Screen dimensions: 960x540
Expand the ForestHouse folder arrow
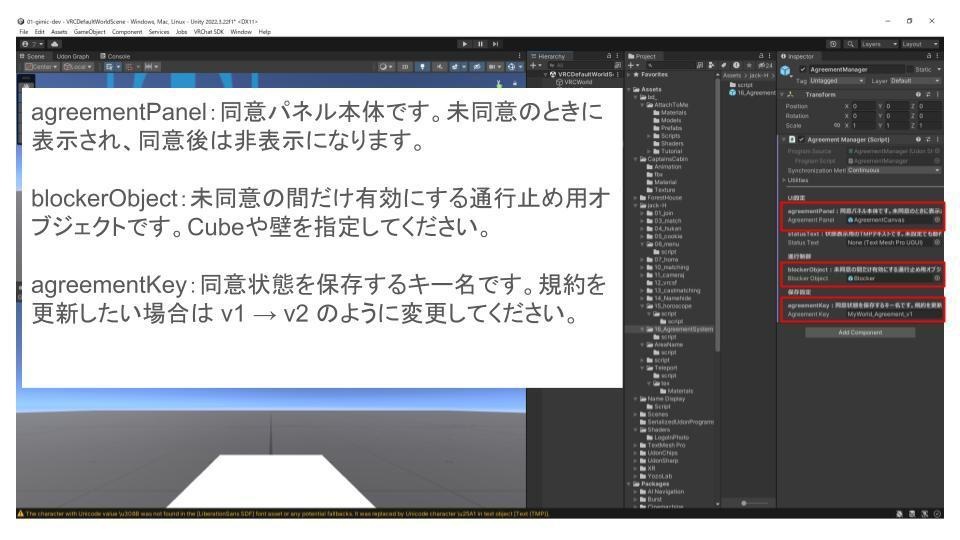637,198
